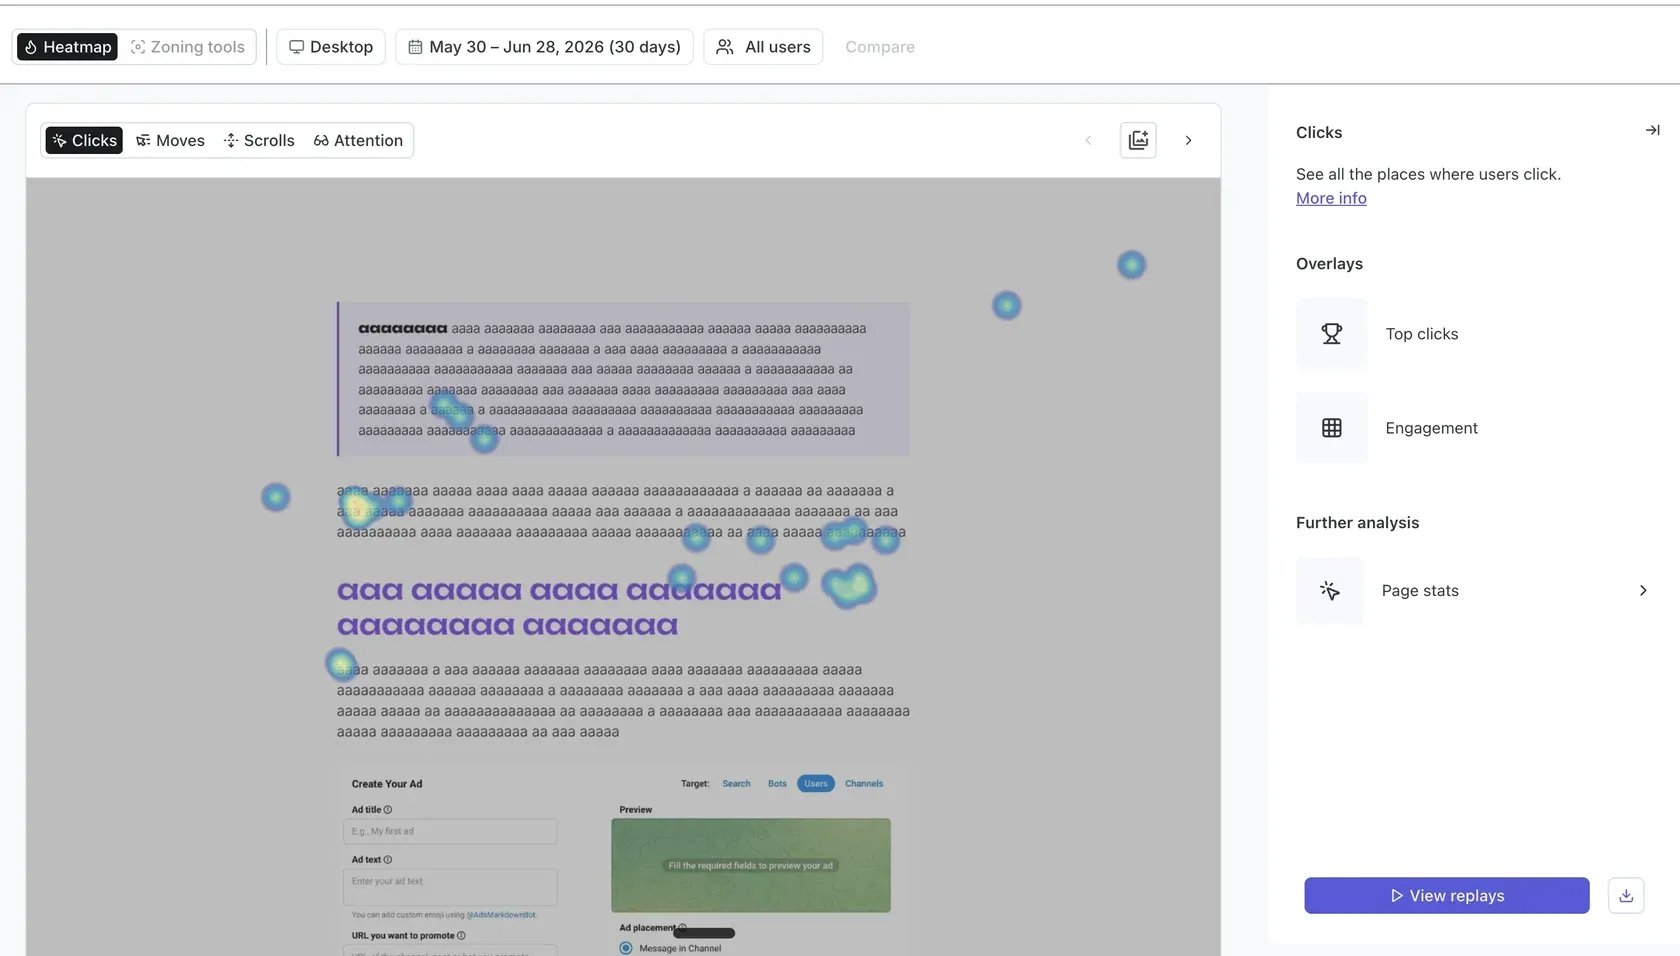Screen dimensions: 1680x956
Task: Click the Create Your Ad heading
Action: pos(387,784)
